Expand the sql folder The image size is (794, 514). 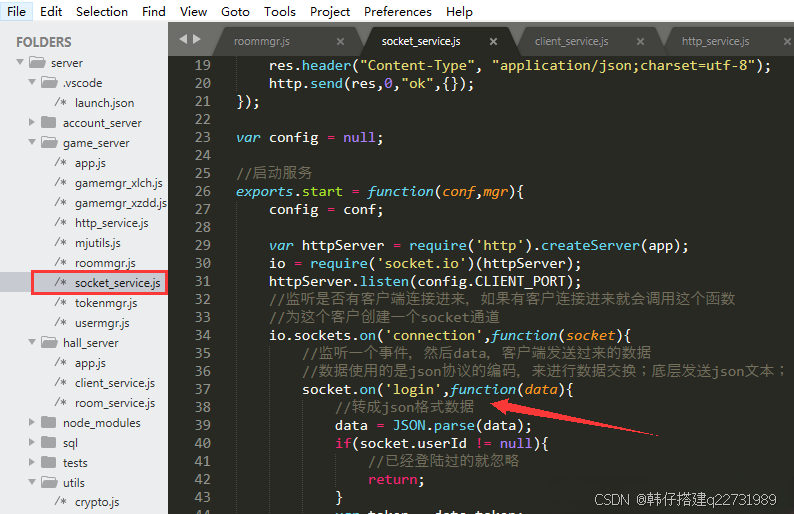[x=31, y=442]
